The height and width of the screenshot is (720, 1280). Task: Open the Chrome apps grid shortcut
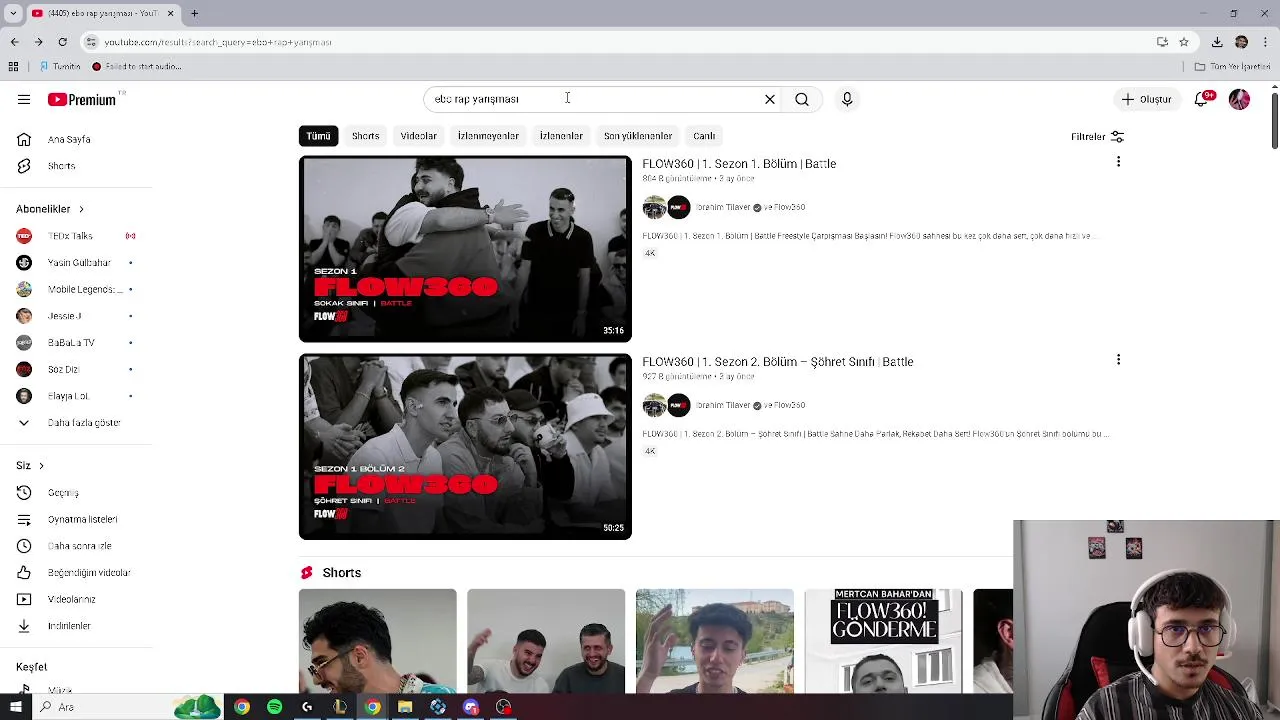(x=13, y=67)
